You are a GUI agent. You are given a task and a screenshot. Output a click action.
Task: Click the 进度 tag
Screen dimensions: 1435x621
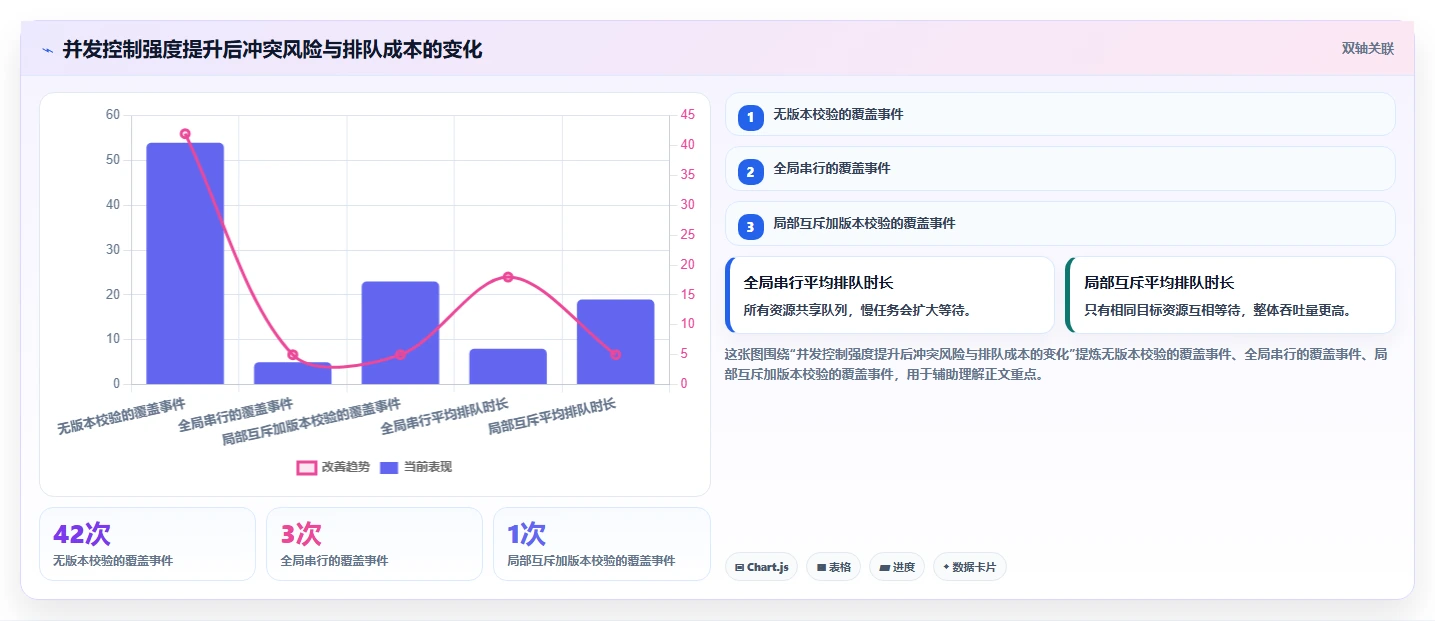point(897,567)
